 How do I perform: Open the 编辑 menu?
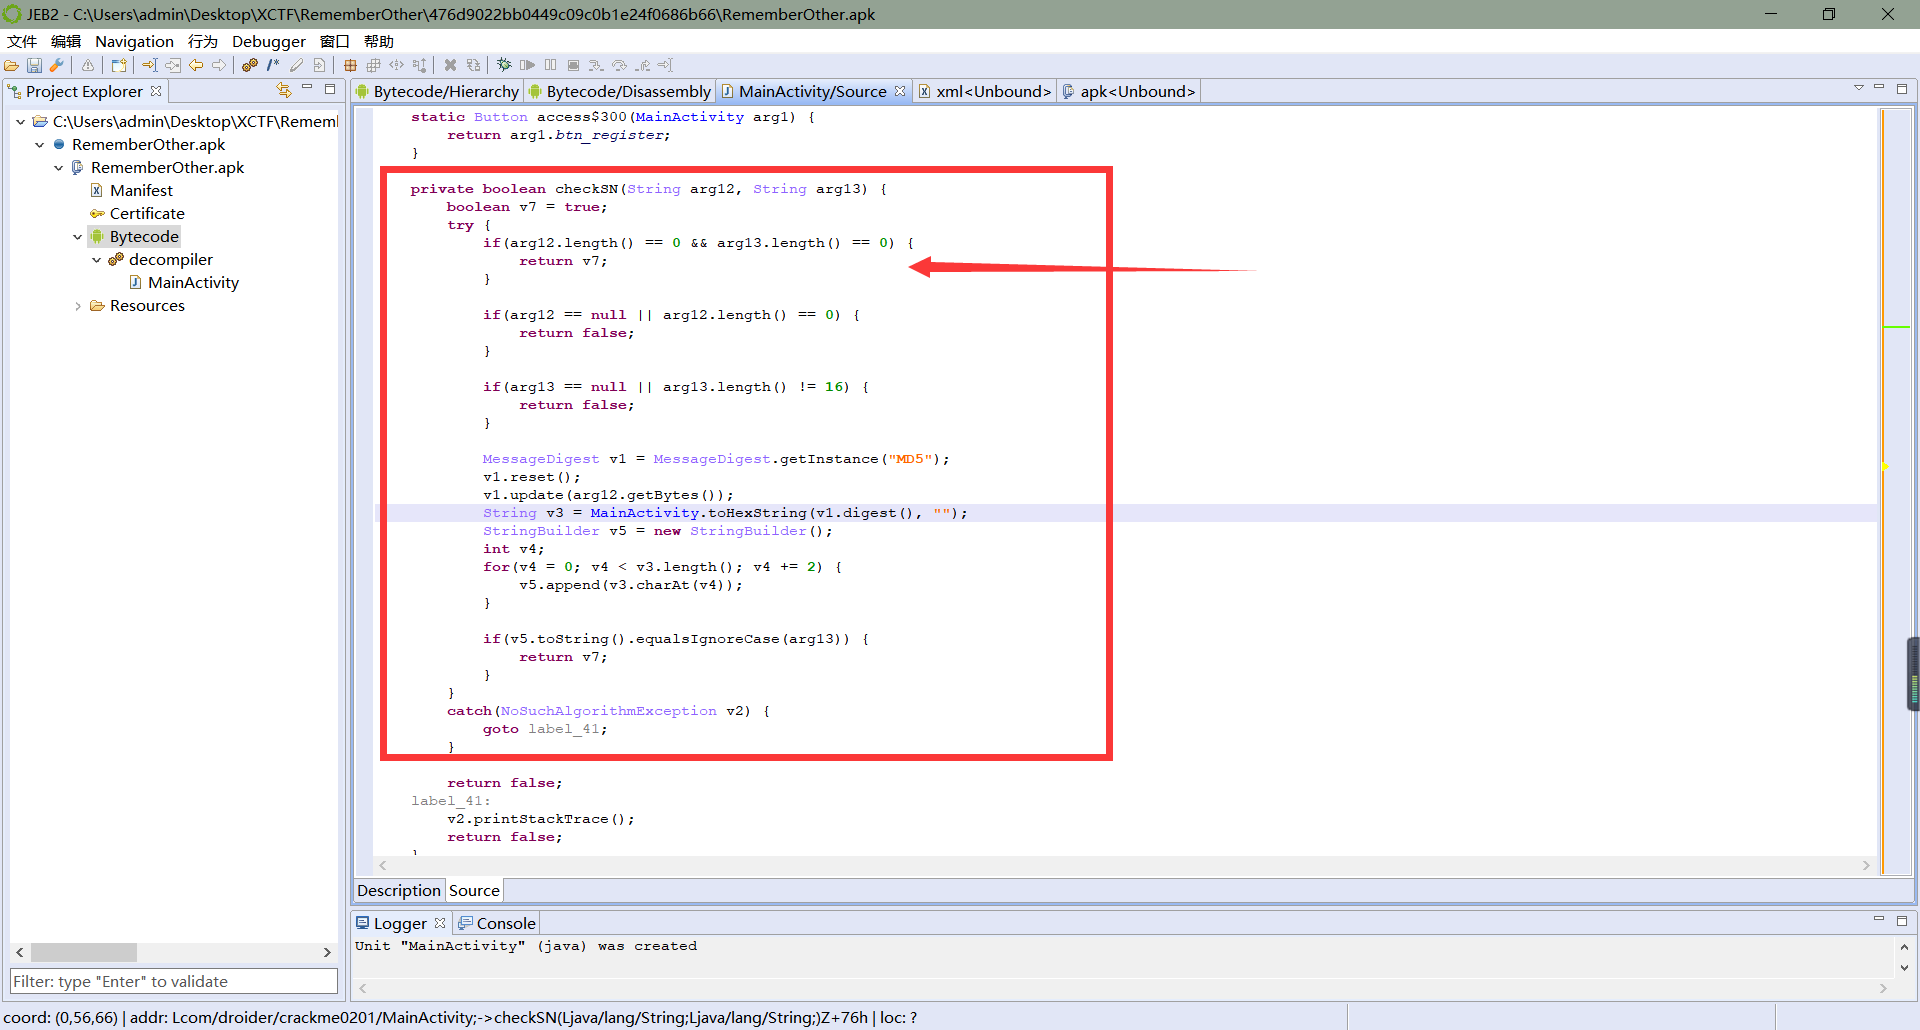click(x=66, y=41)
